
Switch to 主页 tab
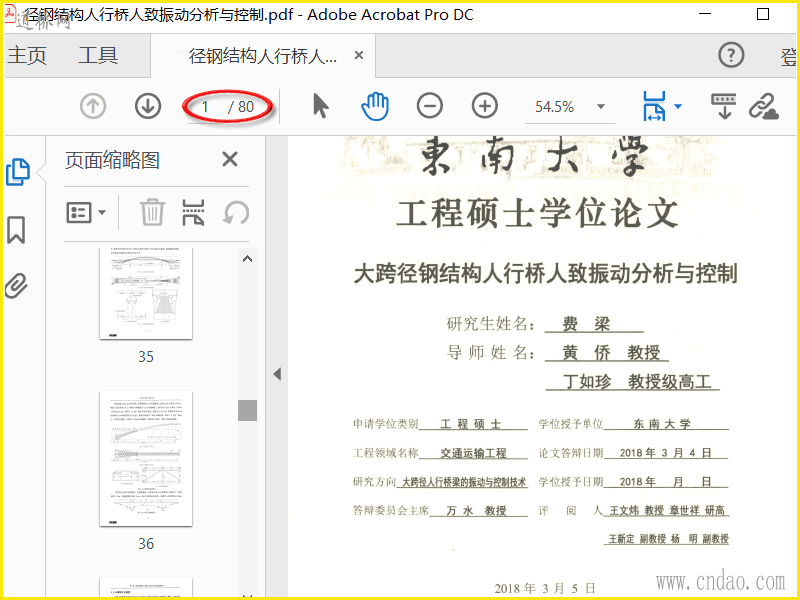click(27, 55)
